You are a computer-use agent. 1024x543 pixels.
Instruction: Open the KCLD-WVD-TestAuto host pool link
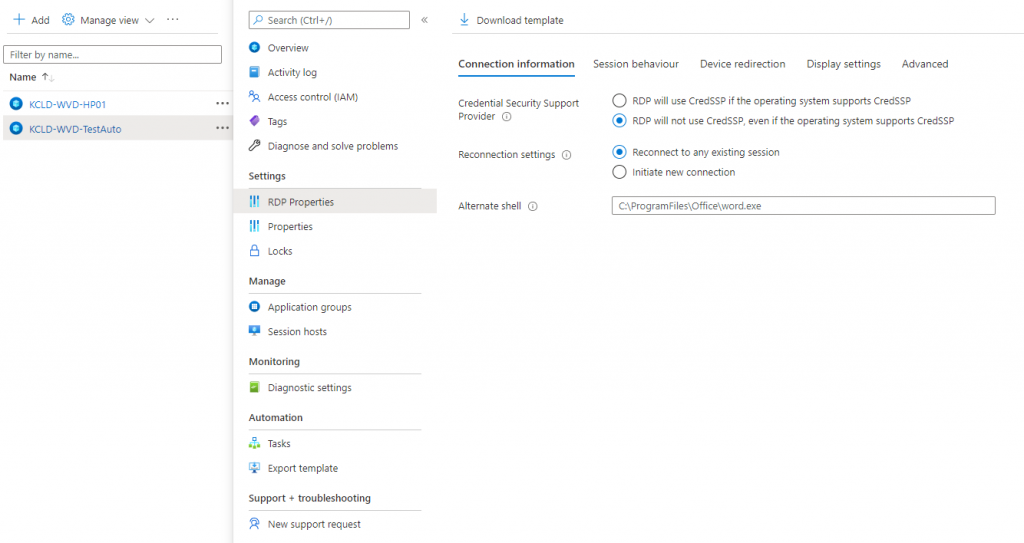[x=75, y=129]
